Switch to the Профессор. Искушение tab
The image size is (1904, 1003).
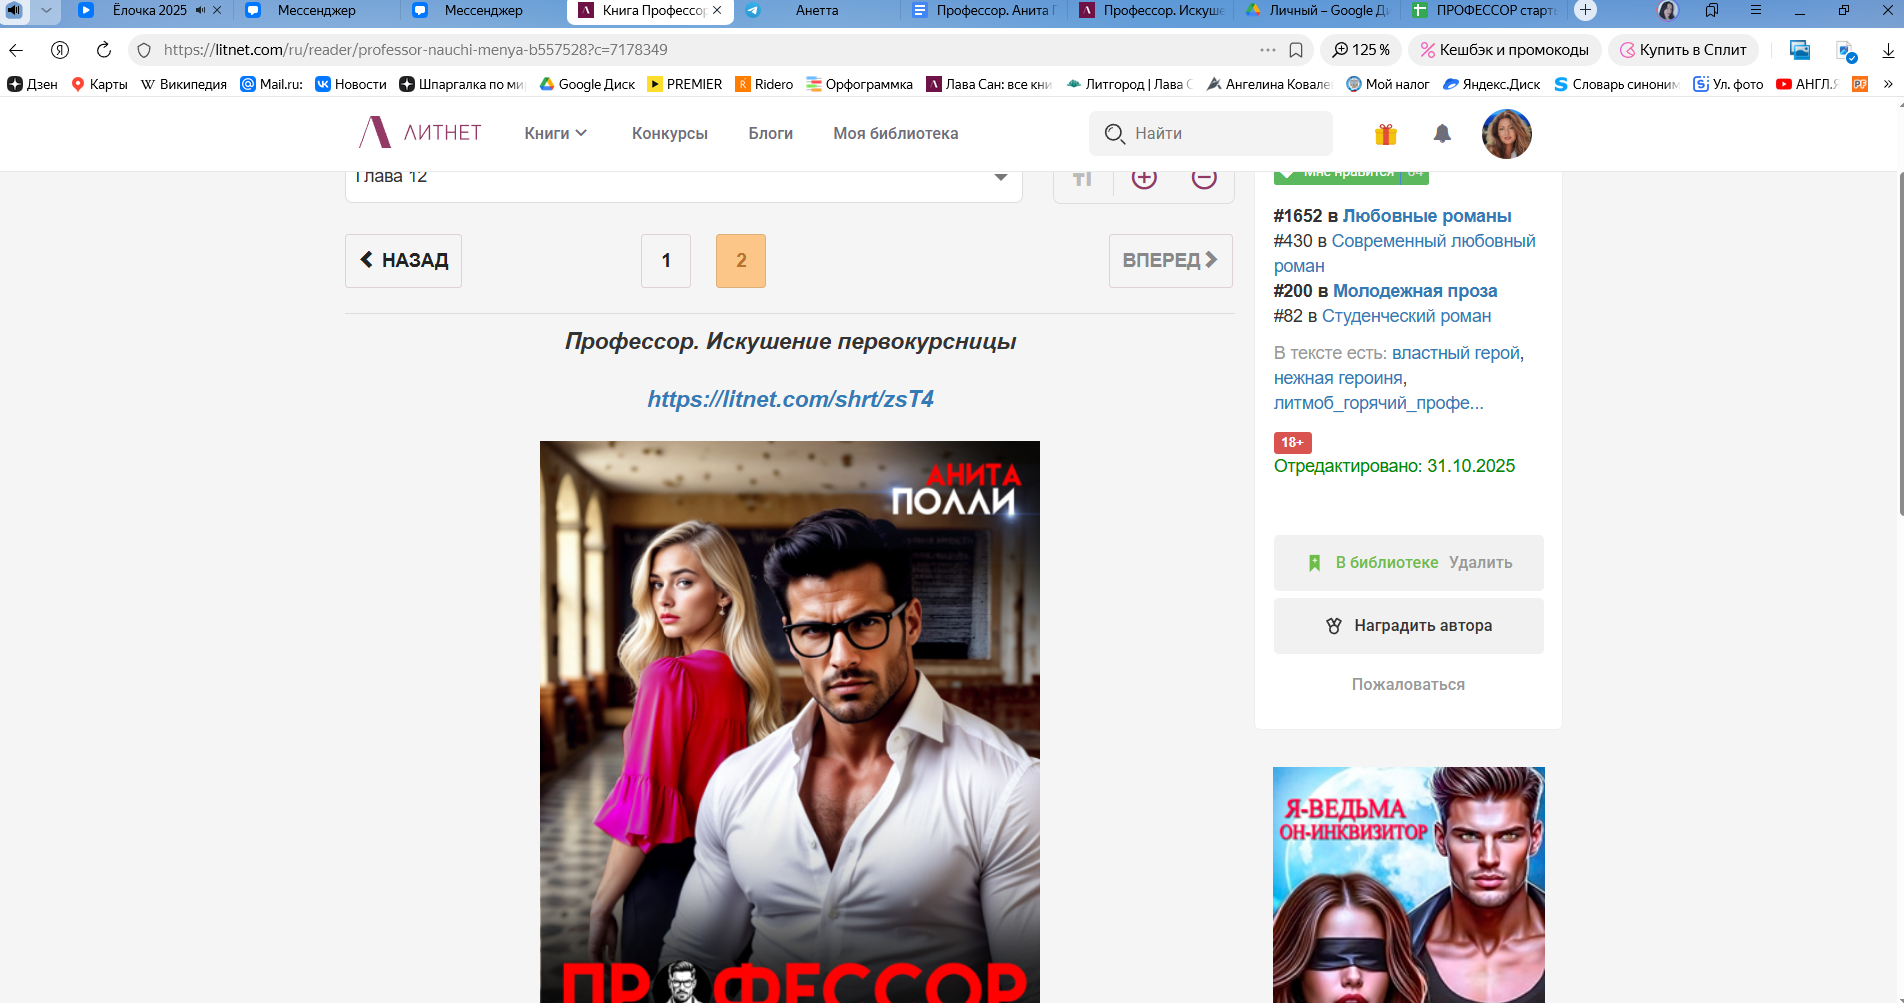tap(1152, 11)
